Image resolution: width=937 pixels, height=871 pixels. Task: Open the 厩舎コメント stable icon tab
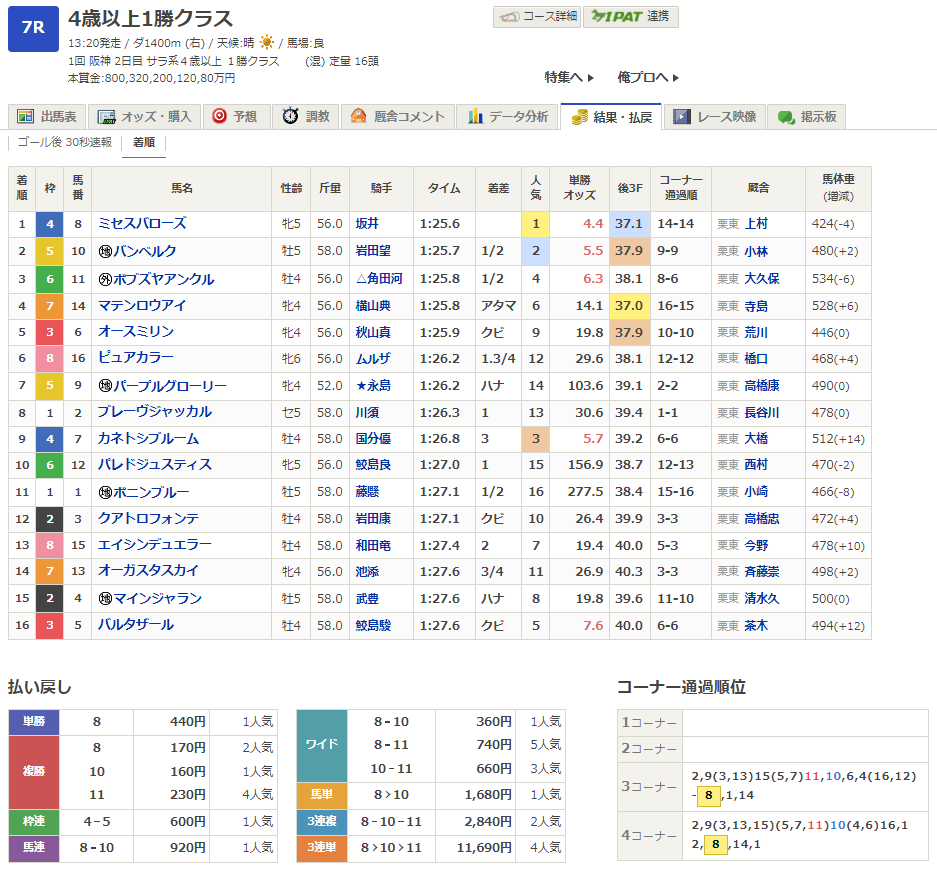[397, 117]
